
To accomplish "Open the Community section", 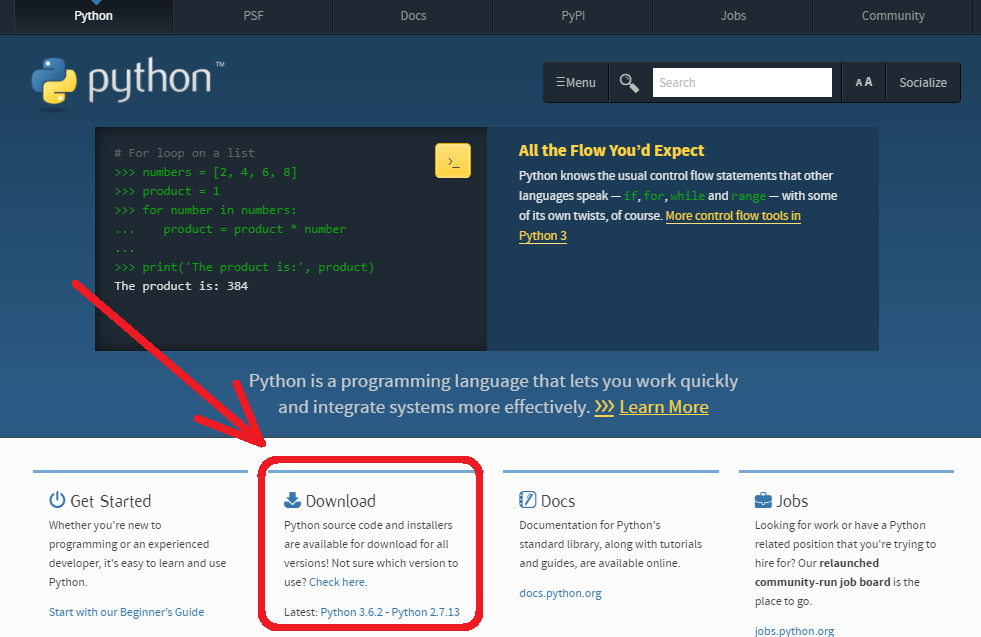I will point(892,15).
